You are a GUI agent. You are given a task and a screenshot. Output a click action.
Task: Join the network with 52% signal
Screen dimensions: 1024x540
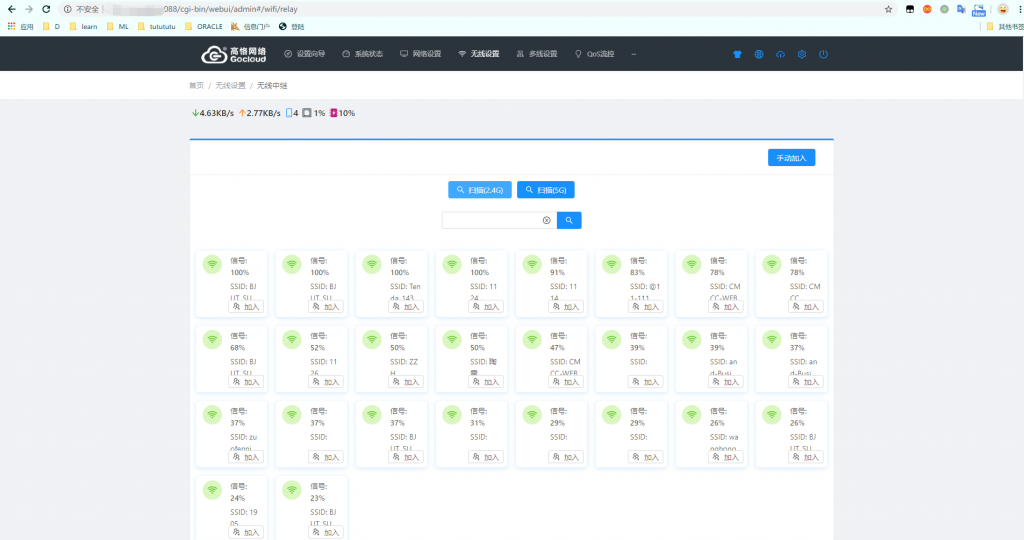point(326,382)
